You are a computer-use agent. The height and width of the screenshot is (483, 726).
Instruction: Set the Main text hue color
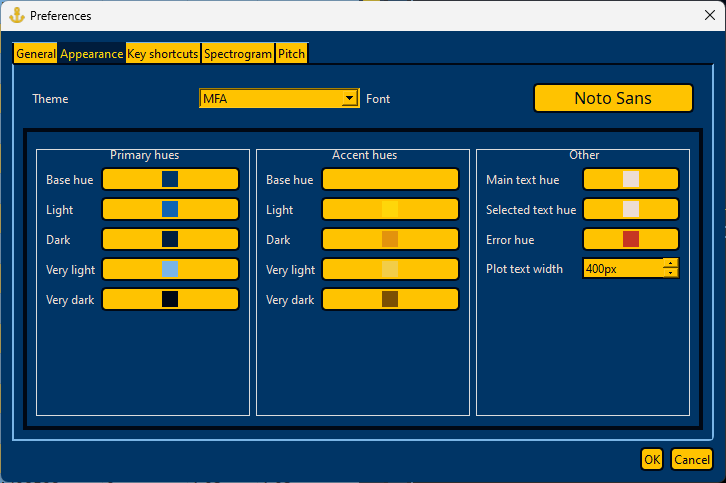click(631, 179)
